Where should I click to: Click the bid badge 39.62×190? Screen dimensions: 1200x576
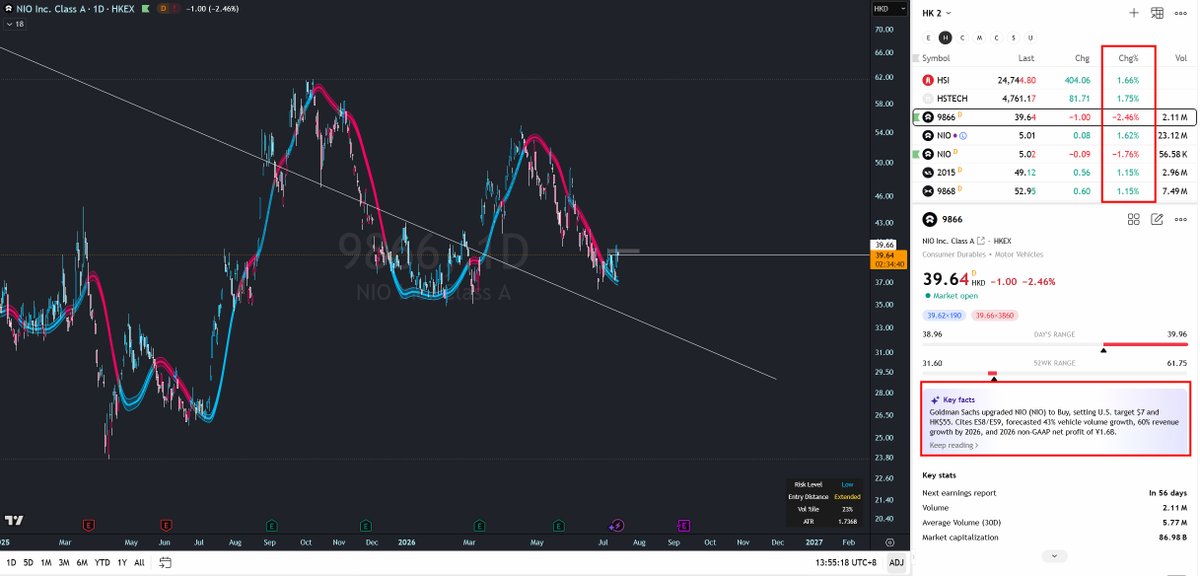coord(946,316)
